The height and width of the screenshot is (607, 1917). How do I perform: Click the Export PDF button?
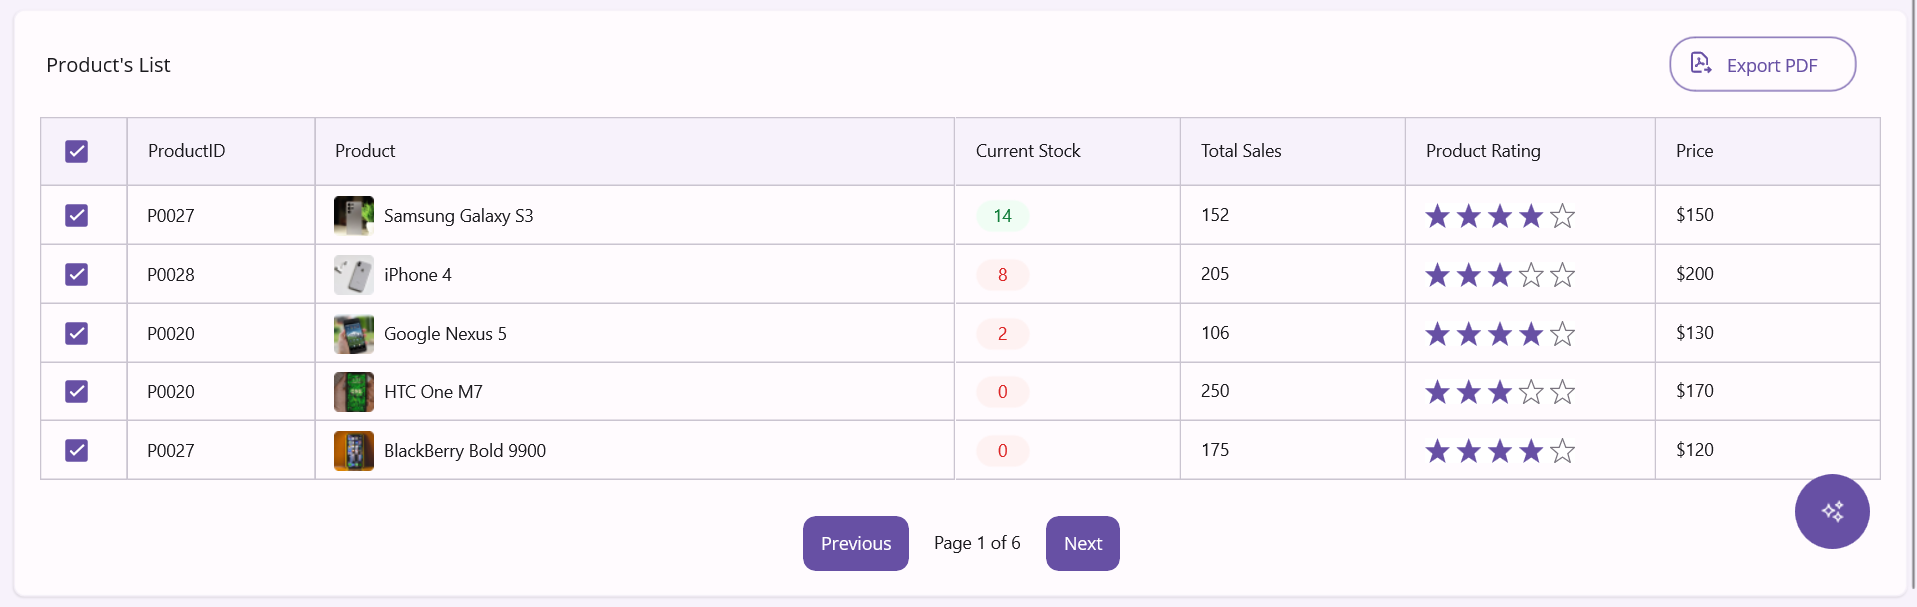pos(1761,65)
